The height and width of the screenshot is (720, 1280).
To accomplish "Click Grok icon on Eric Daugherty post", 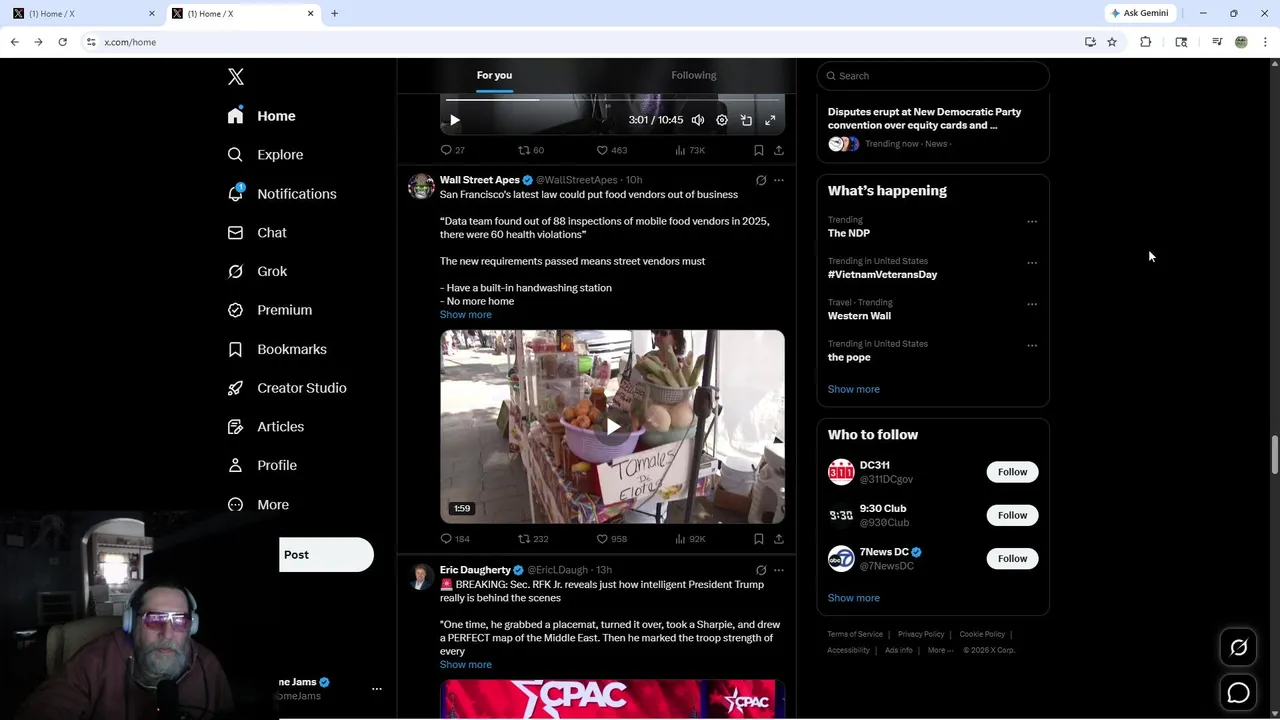I will 761,571.
